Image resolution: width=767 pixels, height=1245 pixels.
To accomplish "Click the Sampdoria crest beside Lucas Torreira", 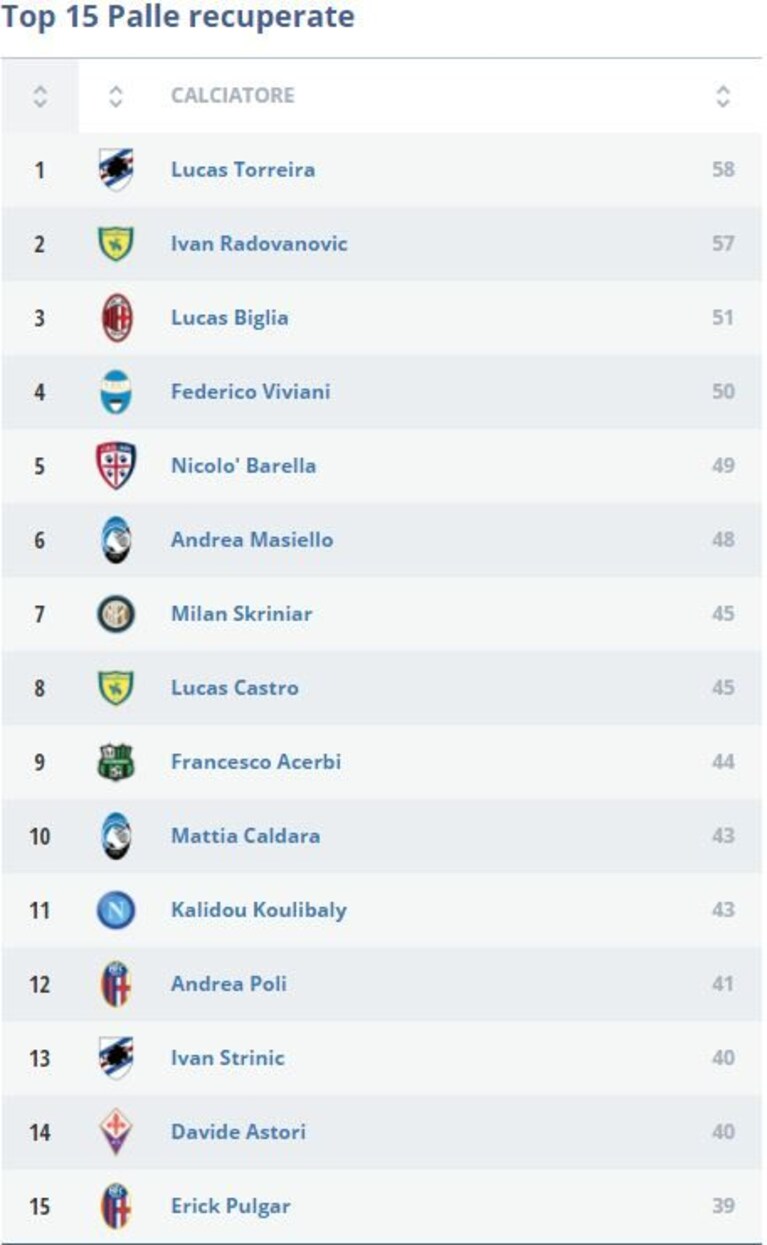I will click(116, 169).
